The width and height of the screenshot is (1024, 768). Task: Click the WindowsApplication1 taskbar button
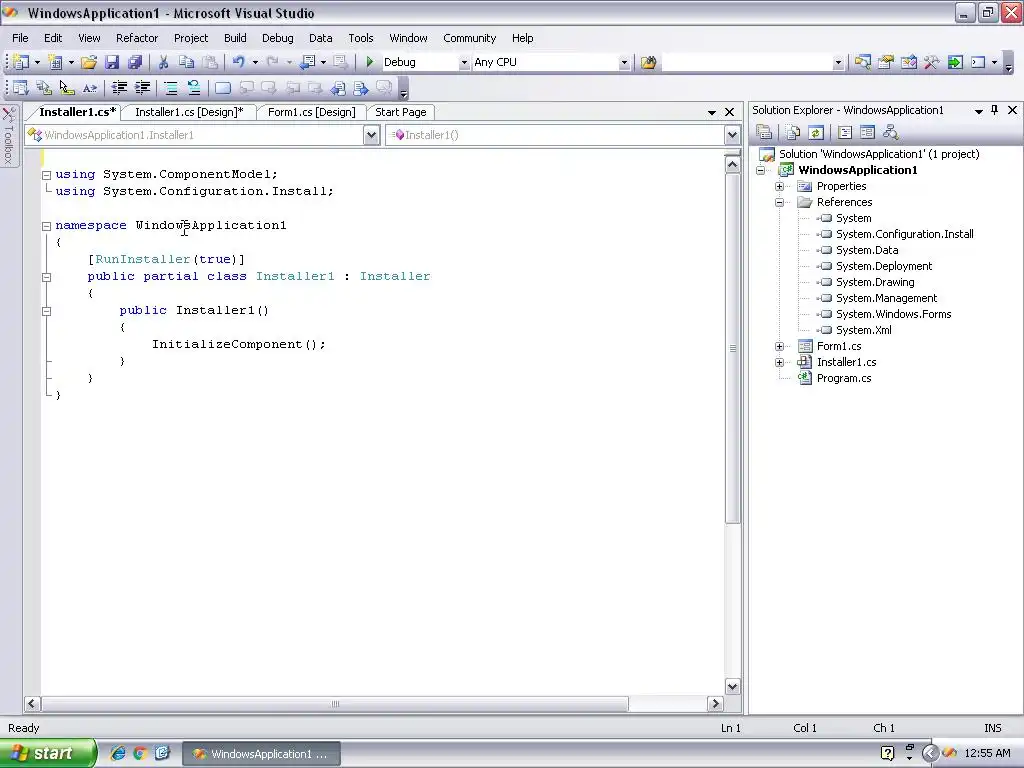tap(261, 754)
